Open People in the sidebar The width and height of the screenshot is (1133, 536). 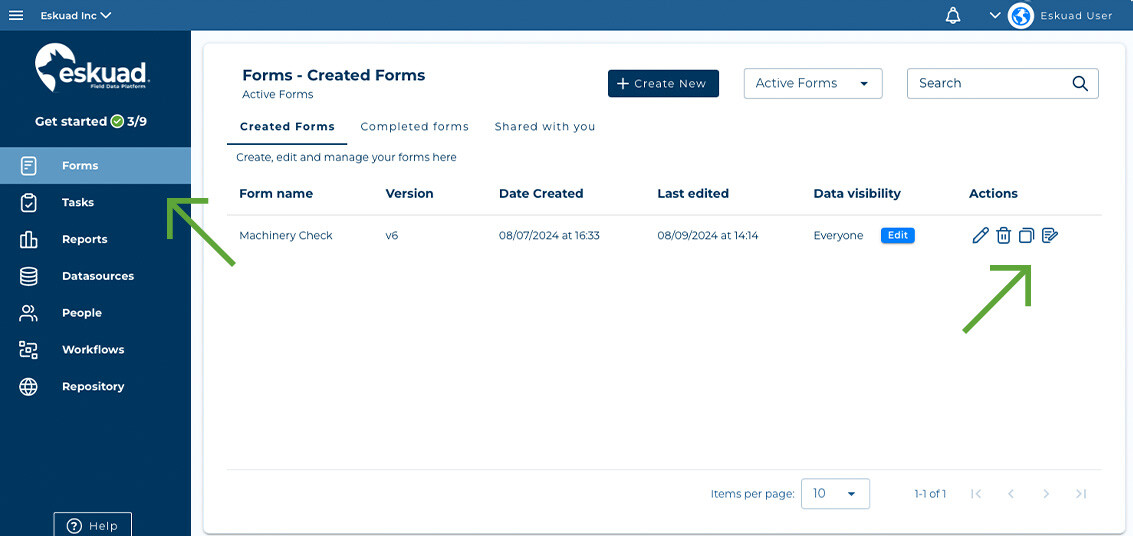[95, 313]
